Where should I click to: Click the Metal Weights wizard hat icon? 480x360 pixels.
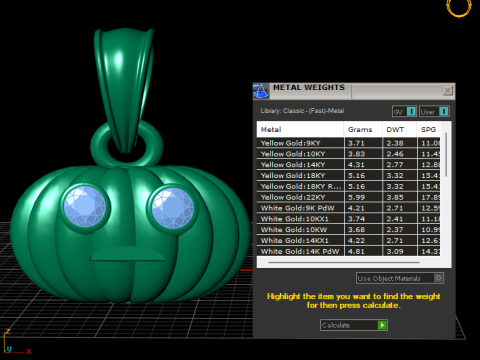[x=261, y=91]
